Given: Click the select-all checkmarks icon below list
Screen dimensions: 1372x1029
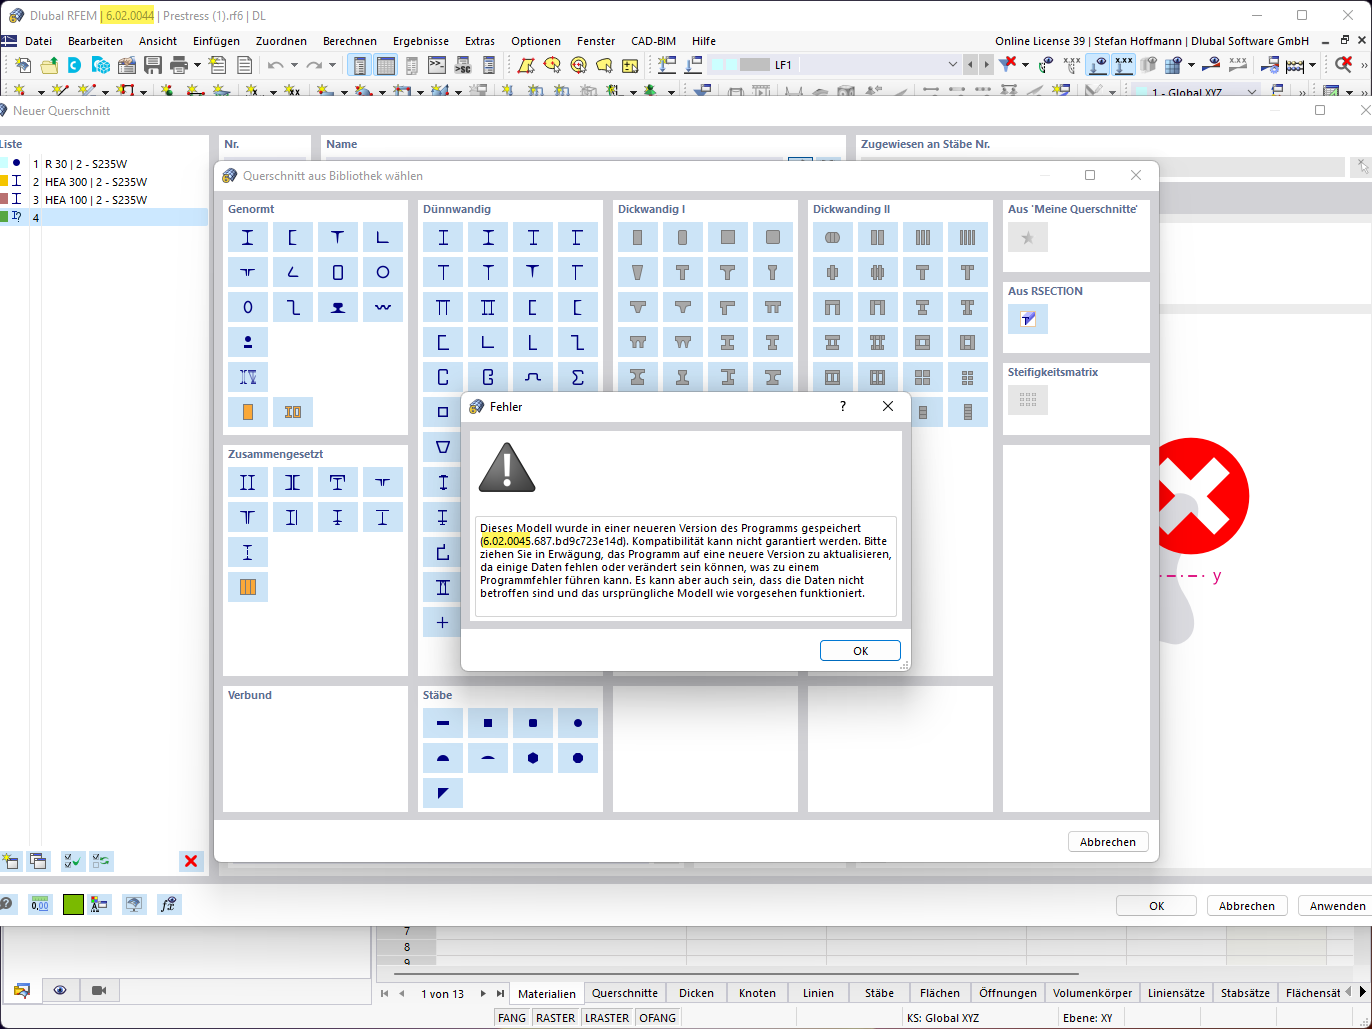Looking at the screenshot, I should tap(73, 861).
